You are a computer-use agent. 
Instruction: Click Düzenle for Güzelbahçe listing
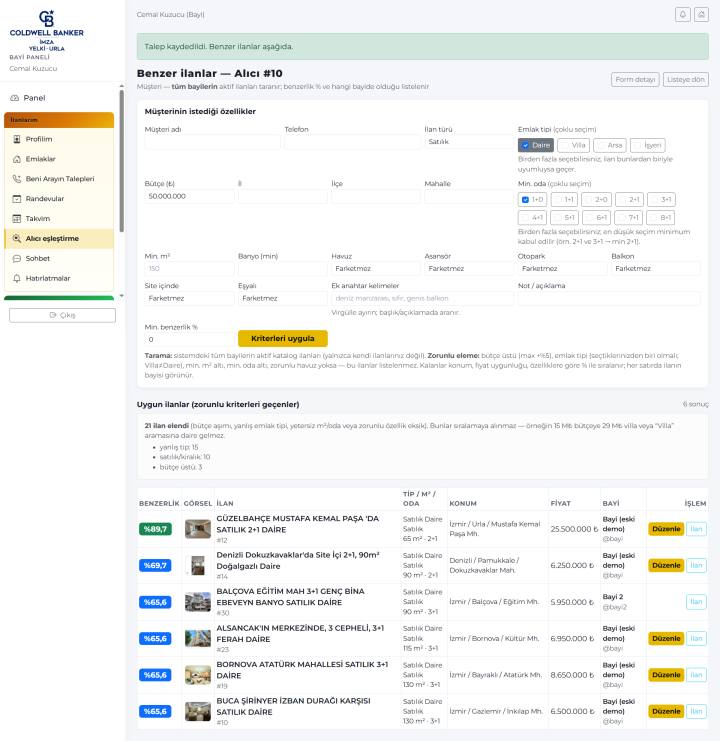(x=666, y=529)
